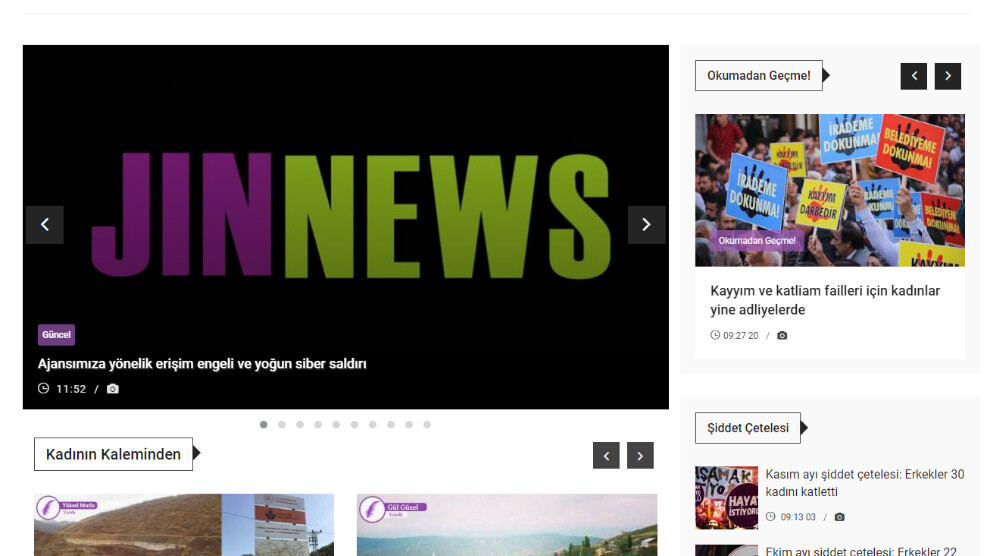Click the 09:27 20 timestamp text
This screenshot has height=556, width=990.
click(741, 336)
